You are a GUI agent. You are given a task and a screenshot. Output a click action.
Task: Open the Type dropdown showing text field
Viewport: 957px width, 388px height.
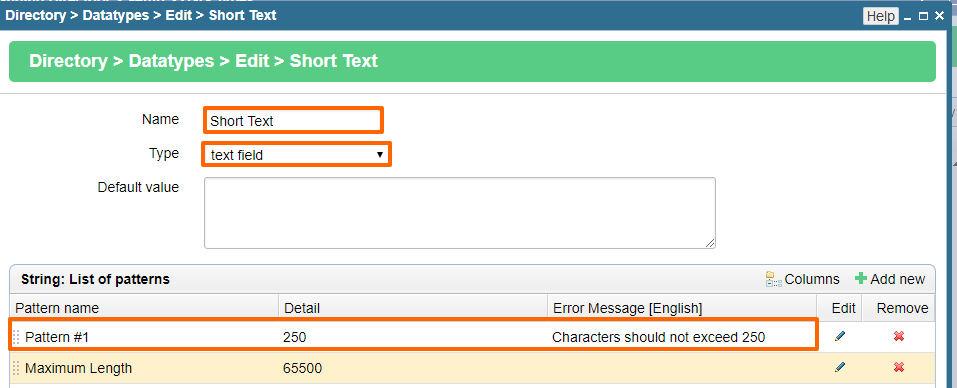pos(296,155)
